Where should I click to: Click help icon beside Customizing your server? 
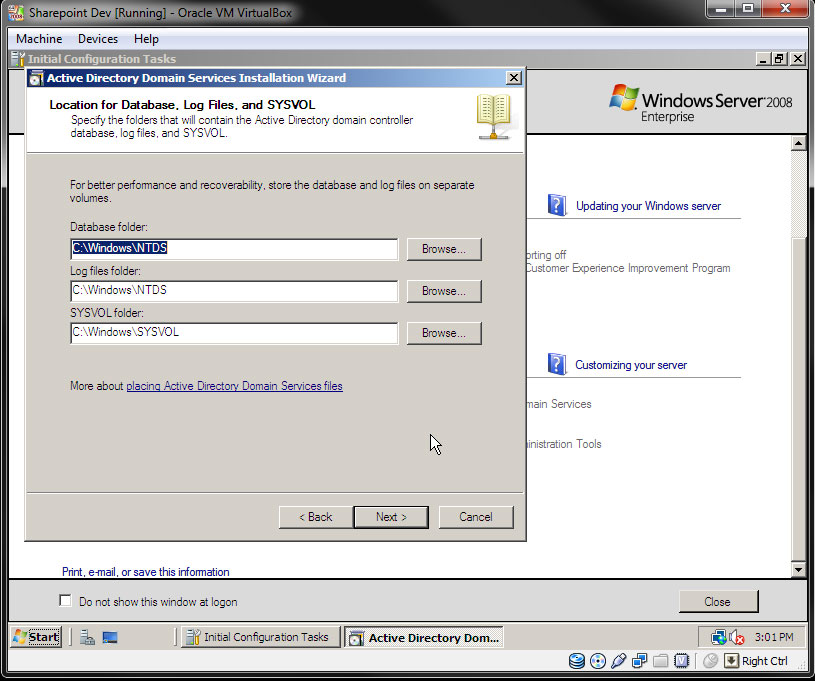coord(557,364)
